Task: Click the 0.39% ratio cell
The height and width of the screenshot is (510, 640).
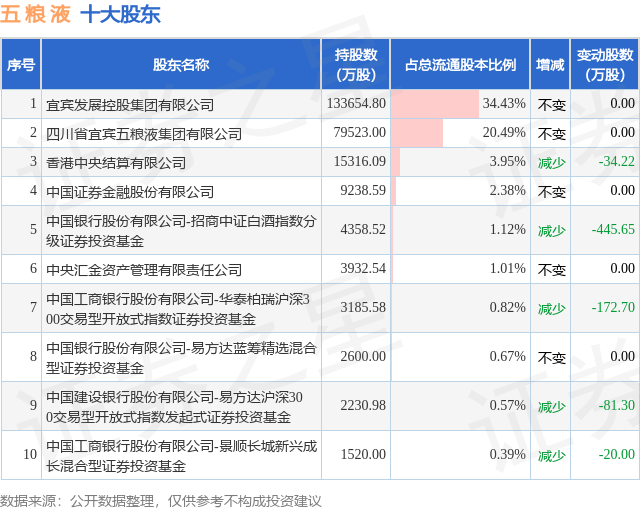Action: [x=460, y=455]
